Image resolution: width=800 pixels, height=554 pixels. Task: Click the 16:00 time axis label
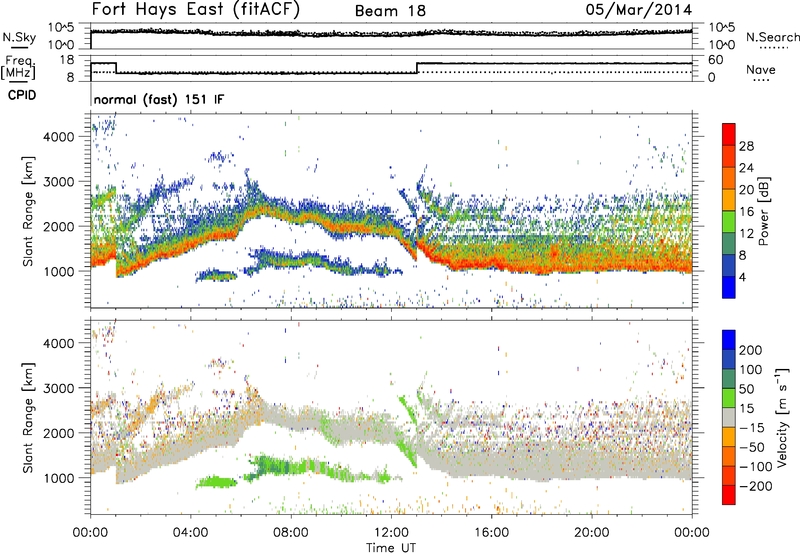pos(491,533)
